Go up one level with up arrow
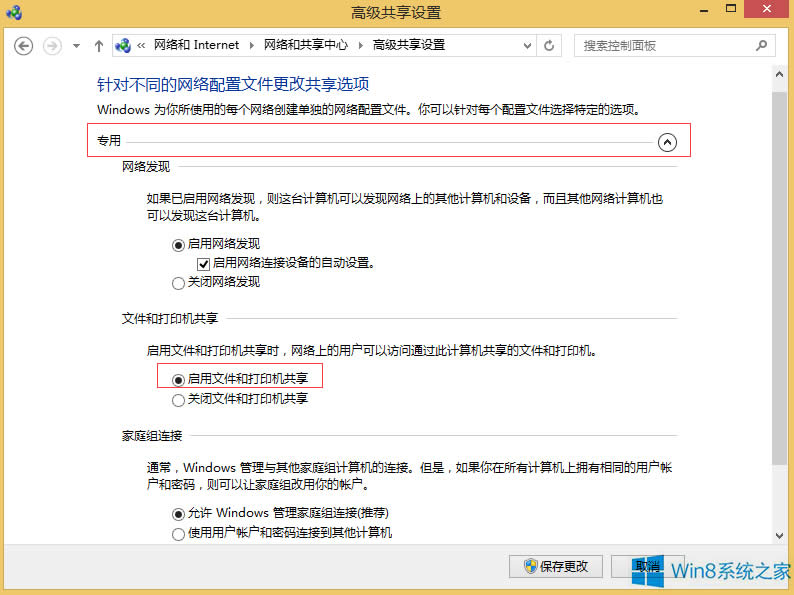This screenshot has height=595, width=794. click(x=99, y=46)
